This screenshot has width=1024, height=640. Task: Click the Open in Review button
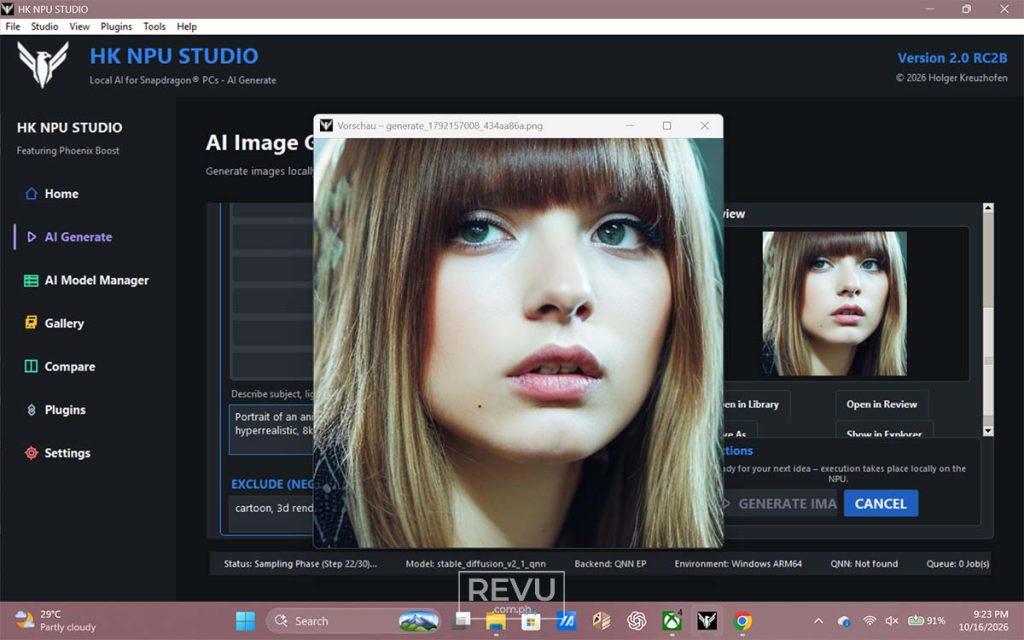point(882,404)
